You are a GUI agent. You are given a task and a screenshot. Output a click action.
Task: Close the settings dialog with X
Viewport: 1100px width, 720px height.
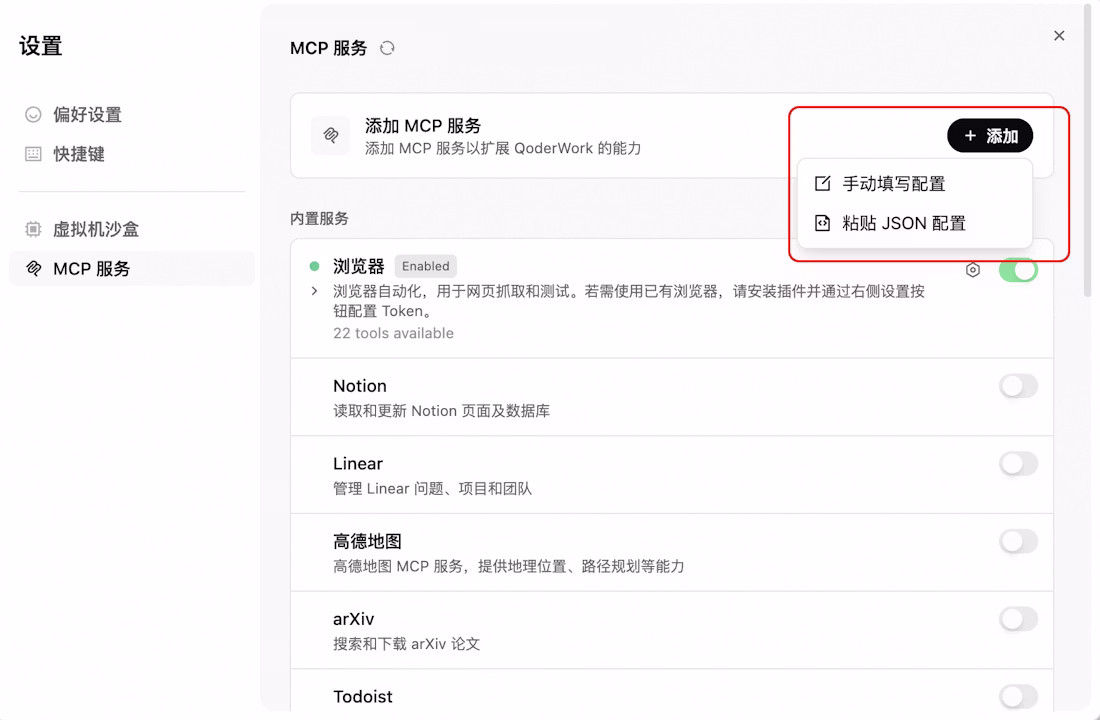pos(1059,36)
